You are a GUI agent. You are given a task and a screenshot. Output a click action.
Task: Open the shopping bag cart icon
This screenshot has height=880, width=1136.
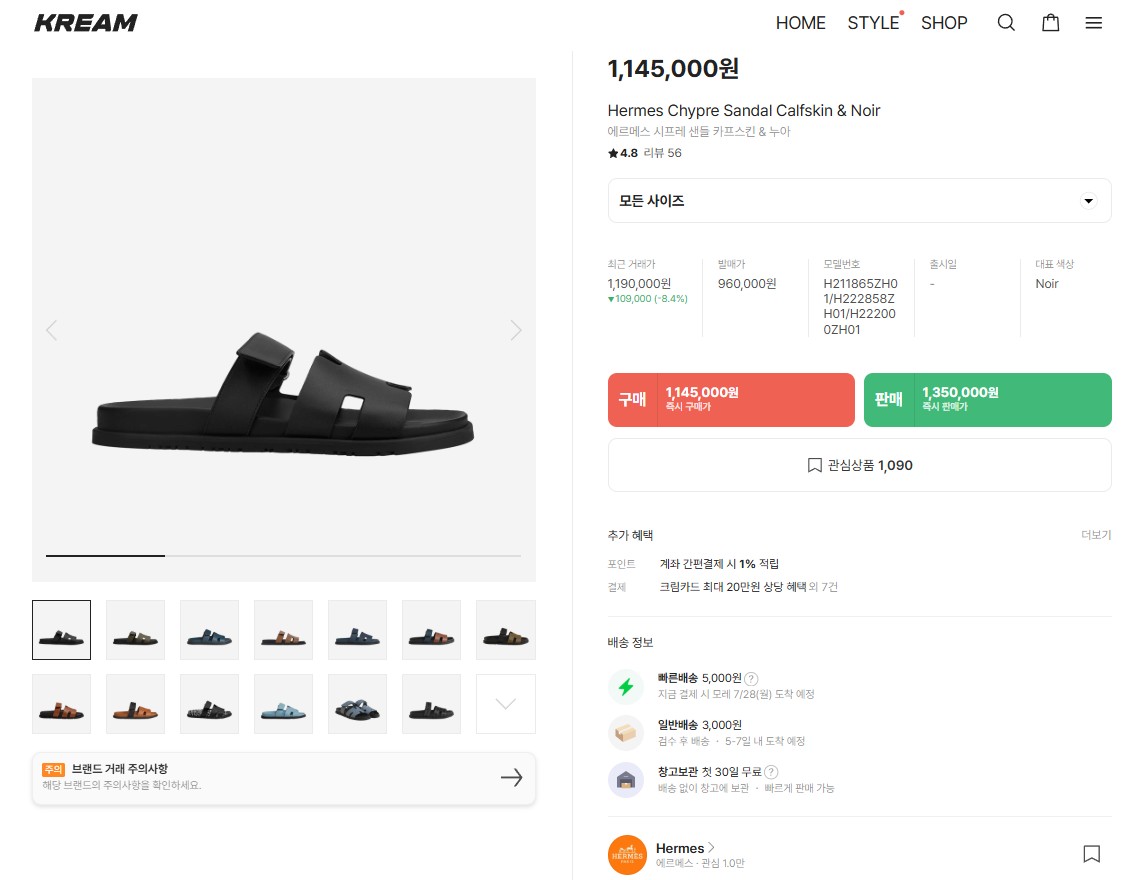pyautogui.click(x=1050, y=23)
